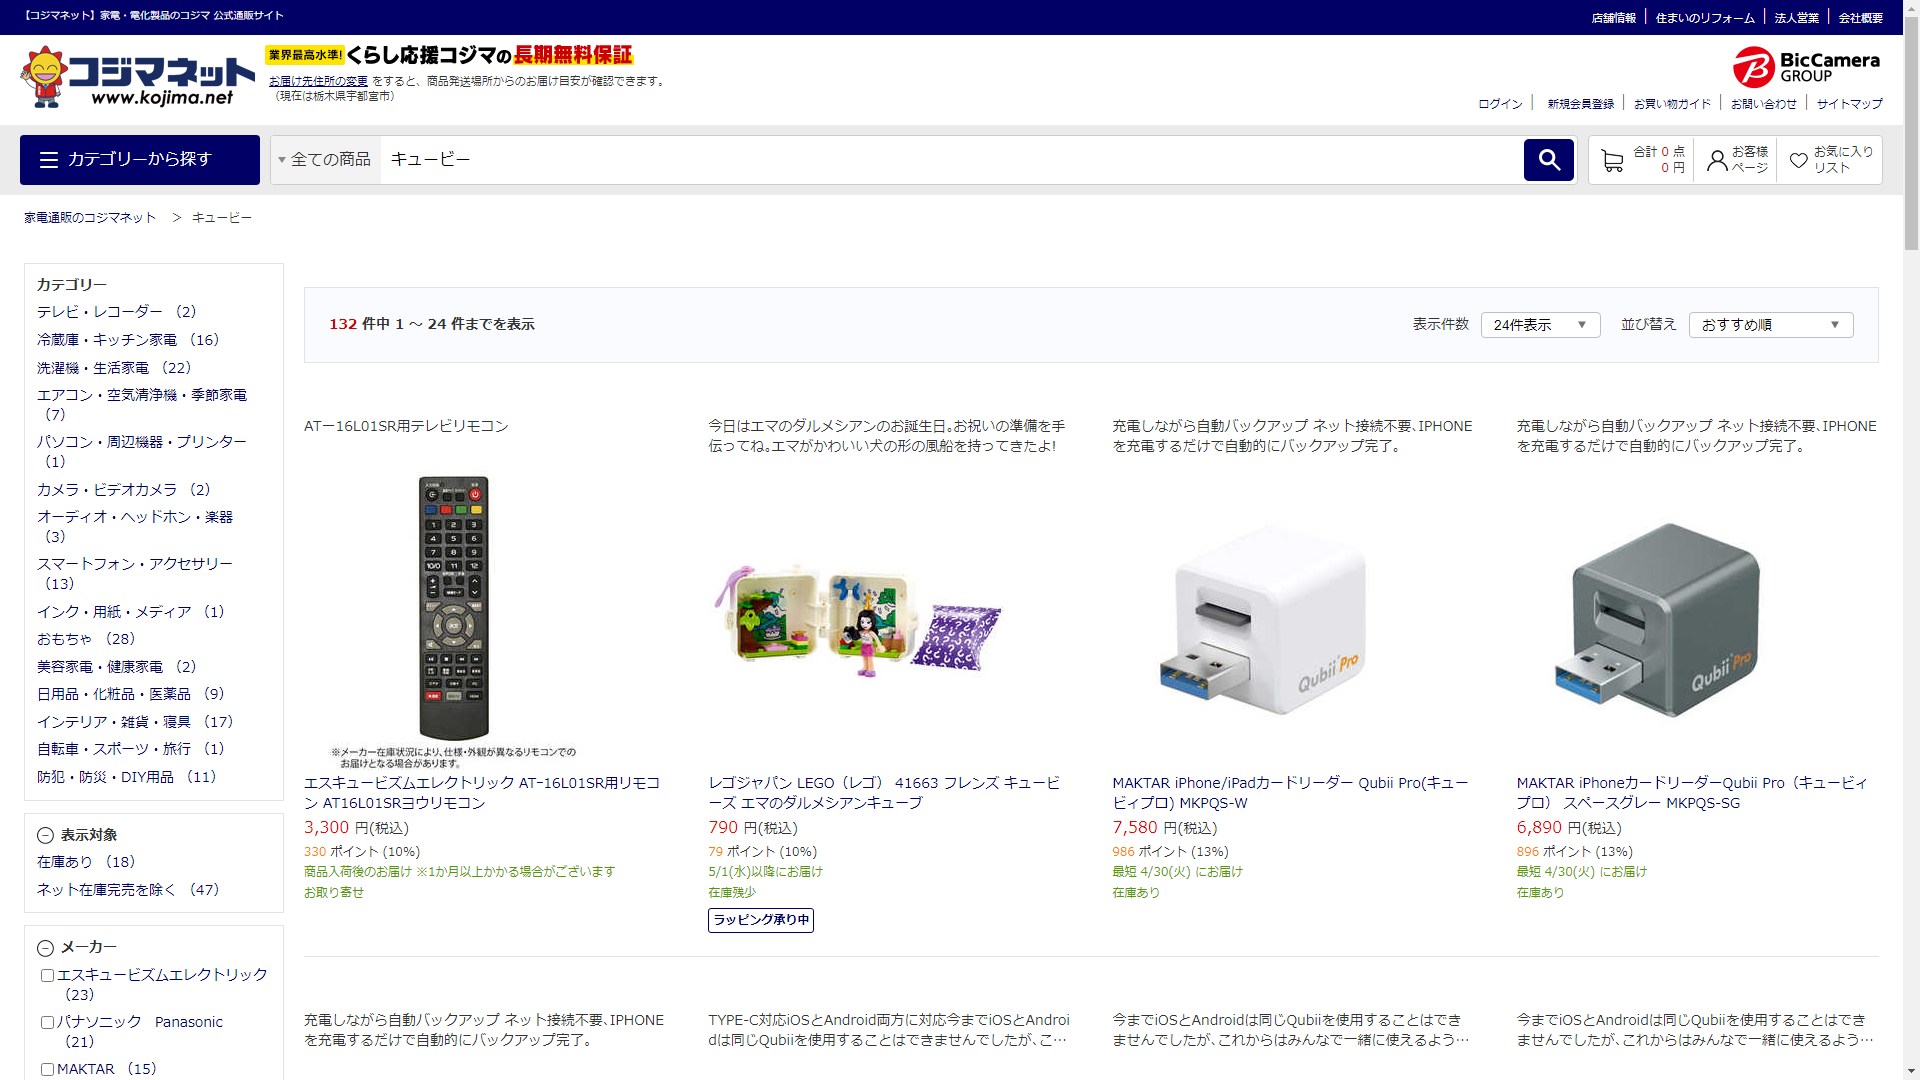Click the ログイン link
Image resolution: width=1920 pixels, height=1080 pixels.
[x=1500, y=104]
